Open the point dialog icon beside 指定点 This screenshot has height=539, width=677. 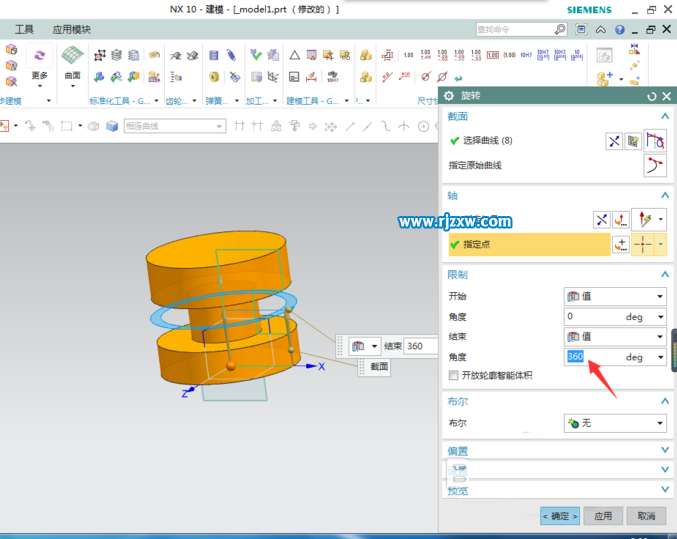point(621,244)
